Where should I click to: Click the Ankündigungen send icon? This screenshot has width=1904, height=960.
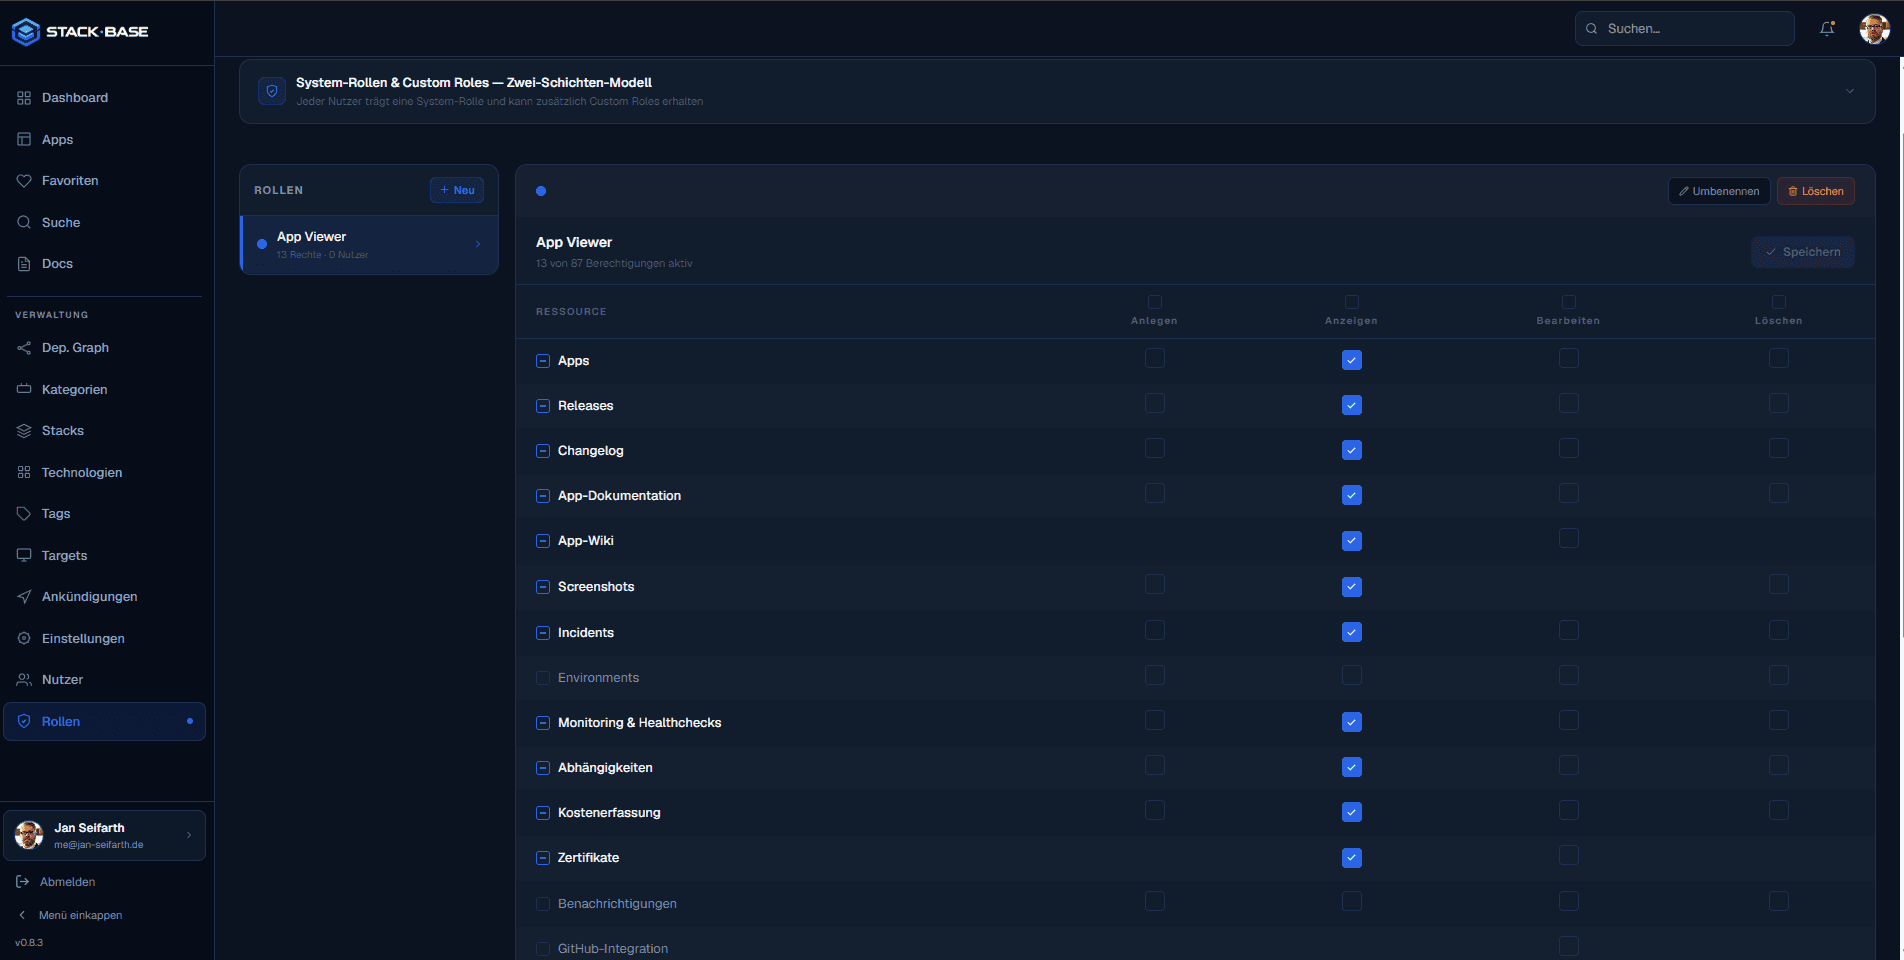click(x=24, y=597)
